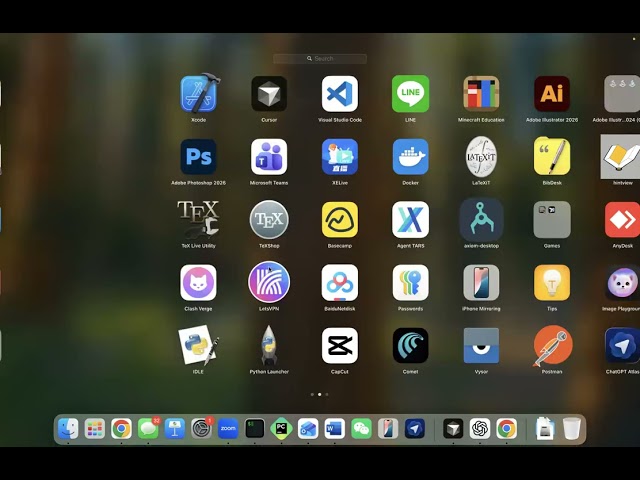Open Messages with 32 badge in Dock
This screenshot has height=480, width=640.
[x=148, y=429]
